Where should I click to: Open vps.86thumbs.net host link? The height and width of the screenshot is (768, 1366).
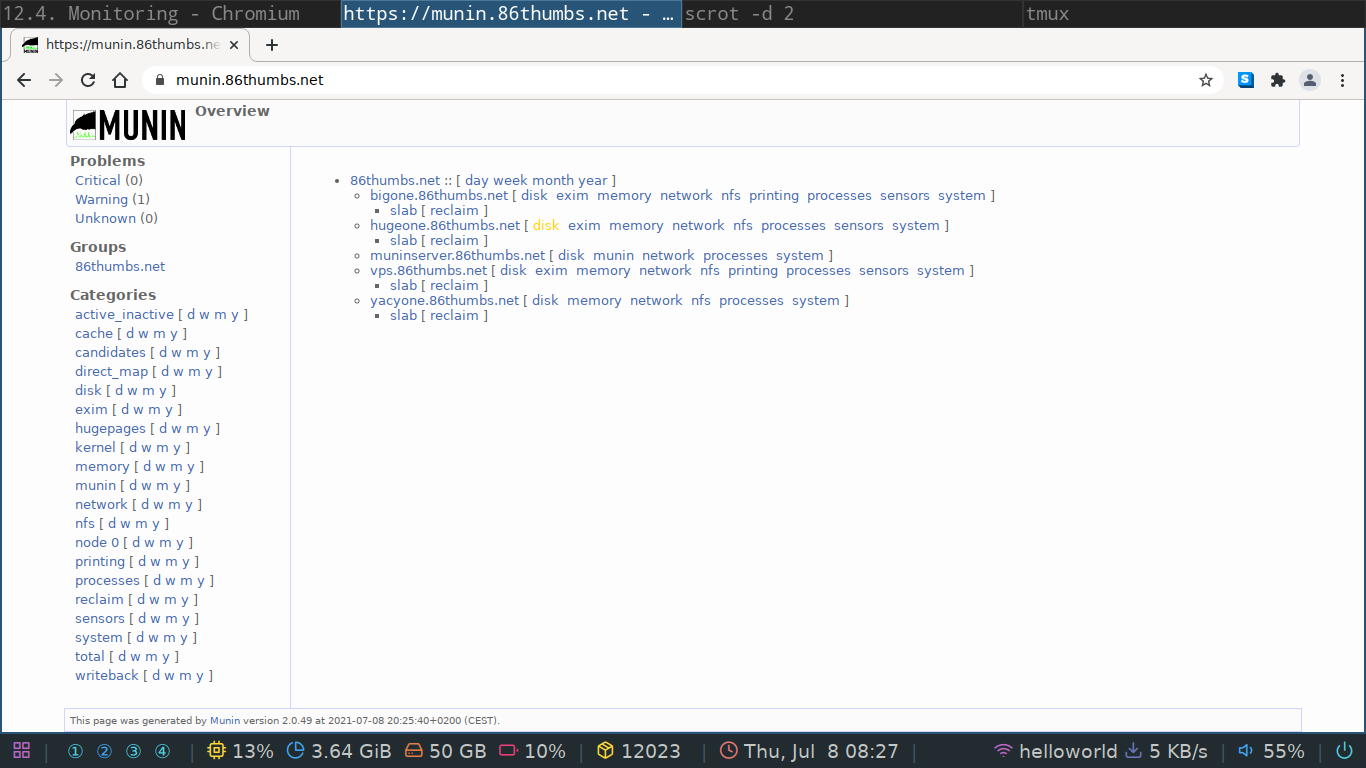[428, 270]
